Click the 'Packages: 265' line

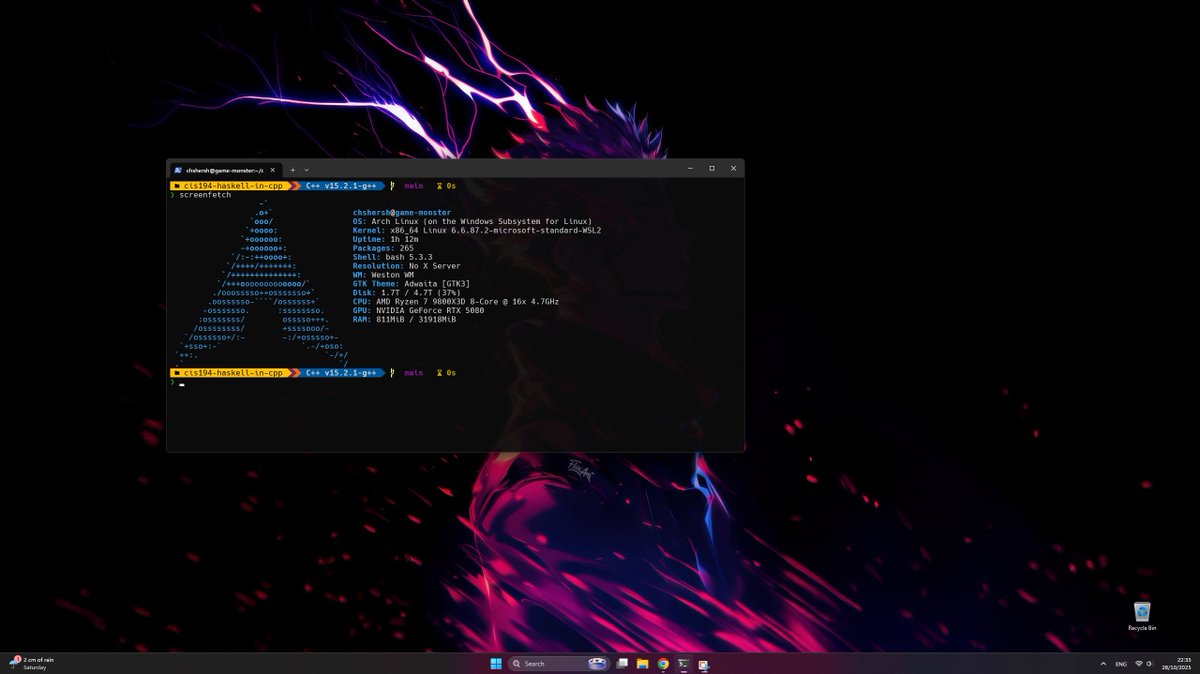click(383, 248)
